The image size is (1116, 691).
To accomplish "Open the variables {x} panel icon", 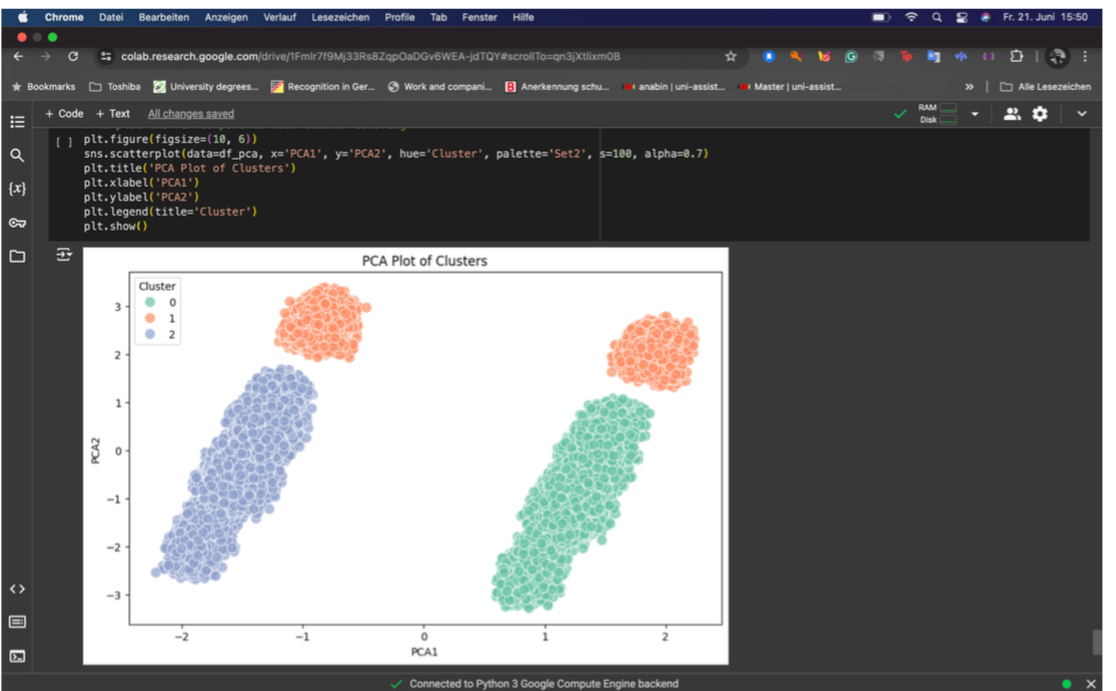I will pos(17,189).
